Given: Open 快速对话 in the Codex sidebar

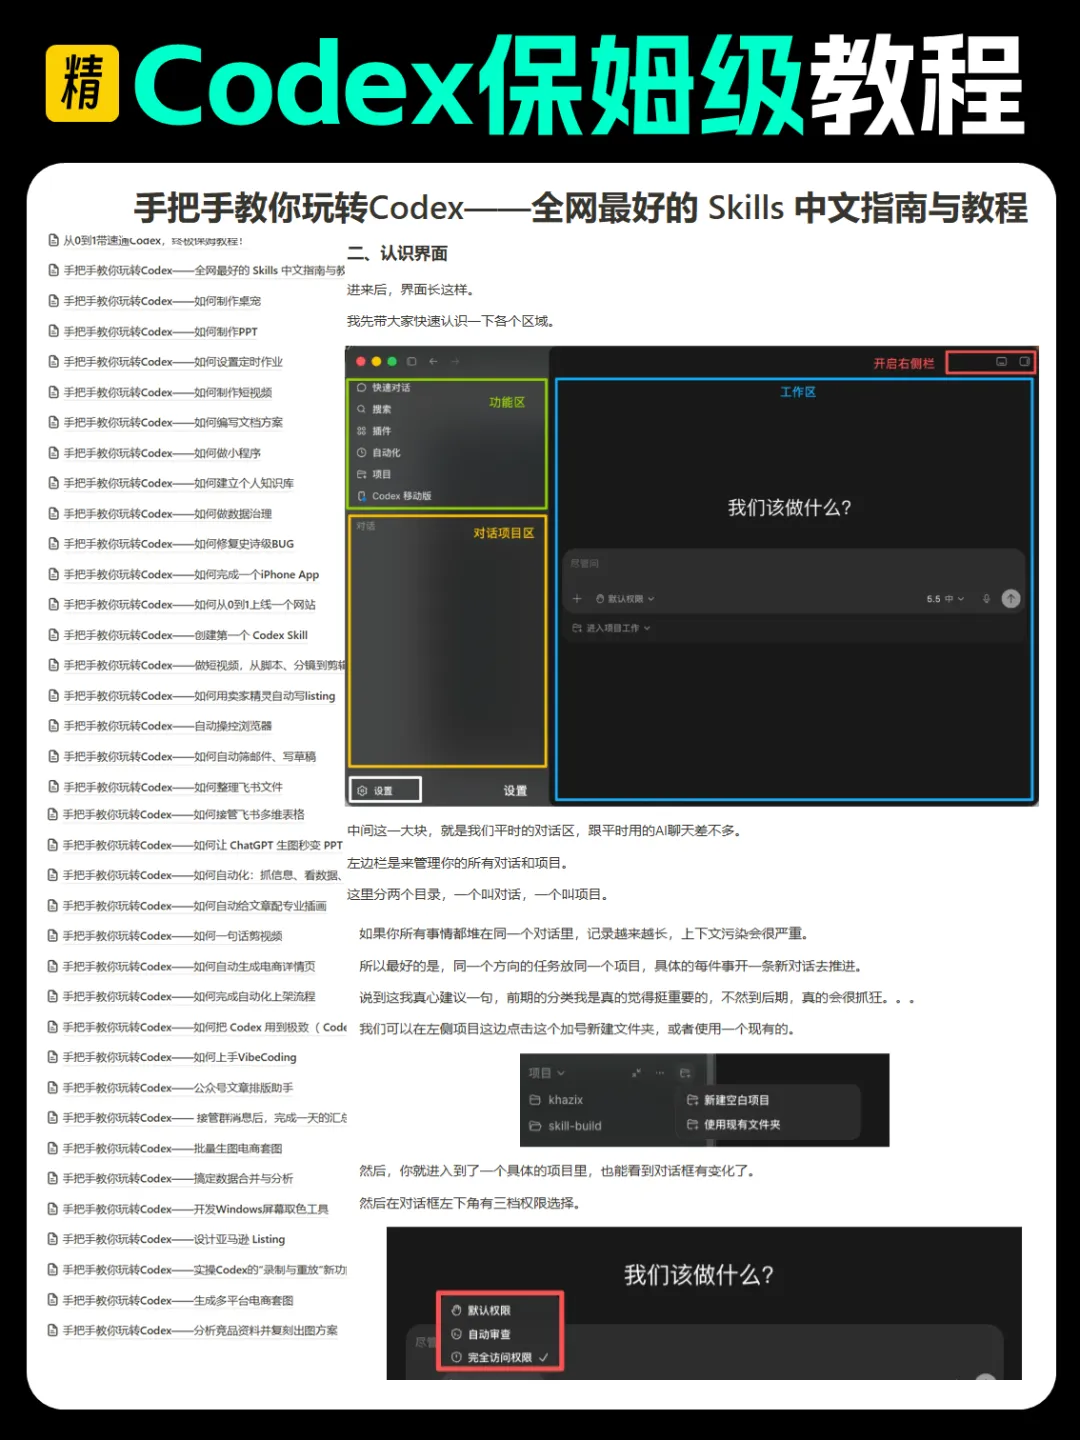Looking at the screenshot, I should [x=384, y=387].
